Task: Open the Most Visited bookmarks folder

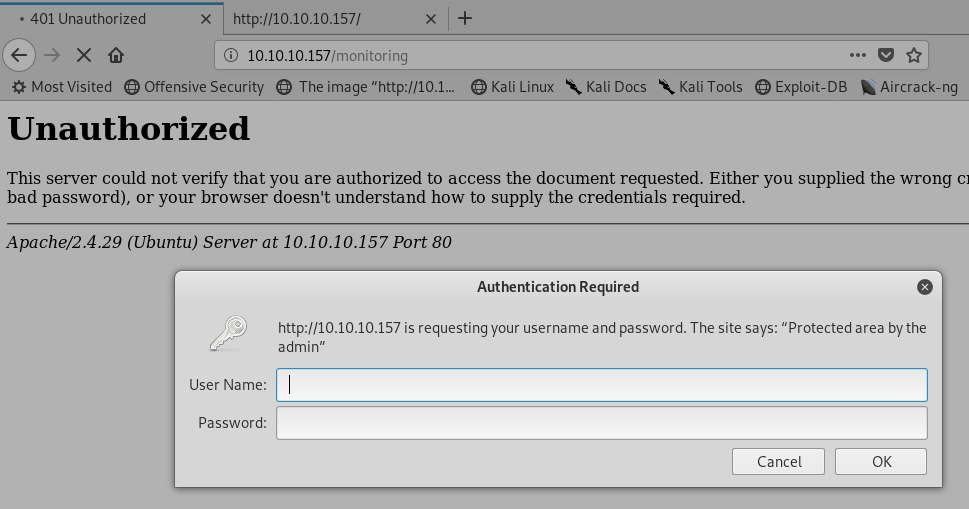Action: [x=62, y=87]
